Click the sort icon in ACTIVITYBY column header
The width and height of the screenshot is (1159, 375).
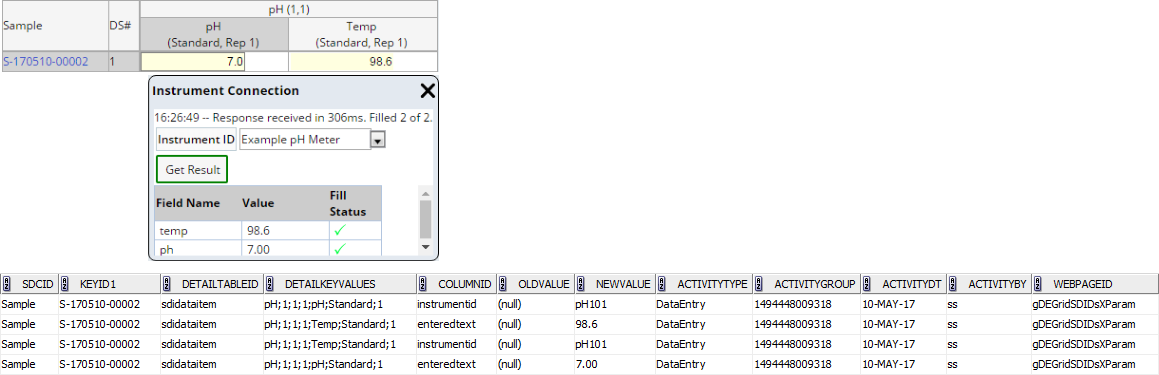coord(954,284)
